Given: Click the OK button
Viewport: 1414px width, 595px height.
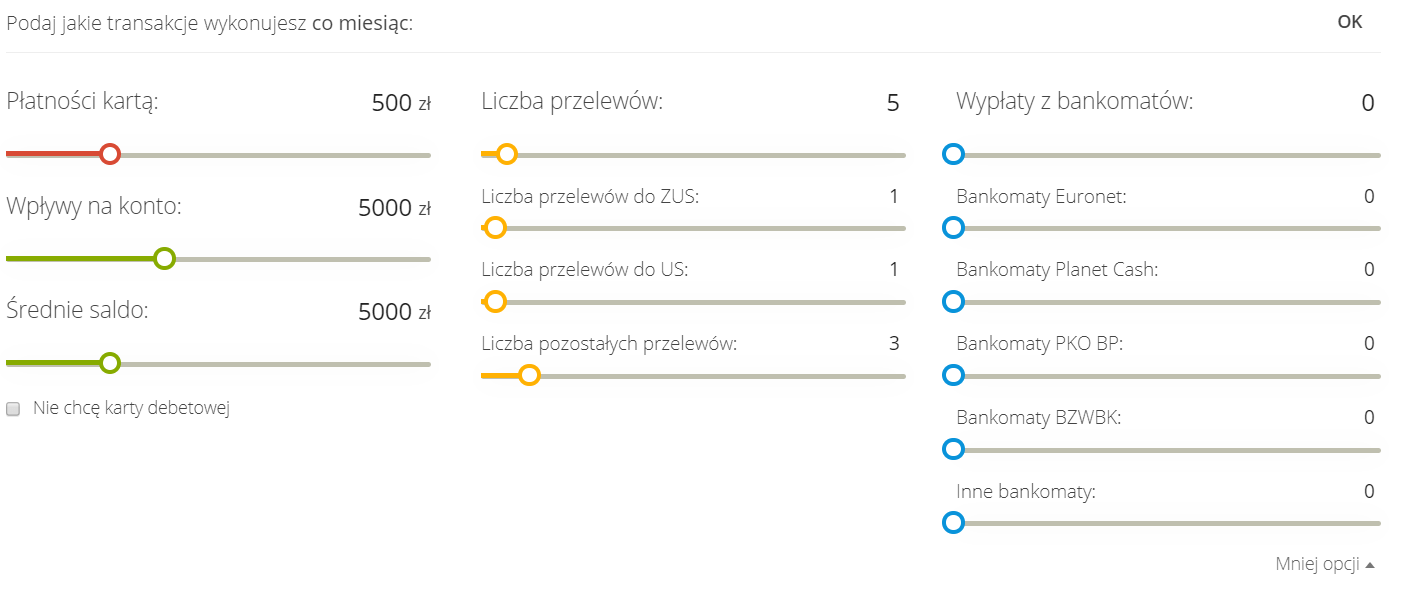Looking at the screenshot, I should [1349, 22].
